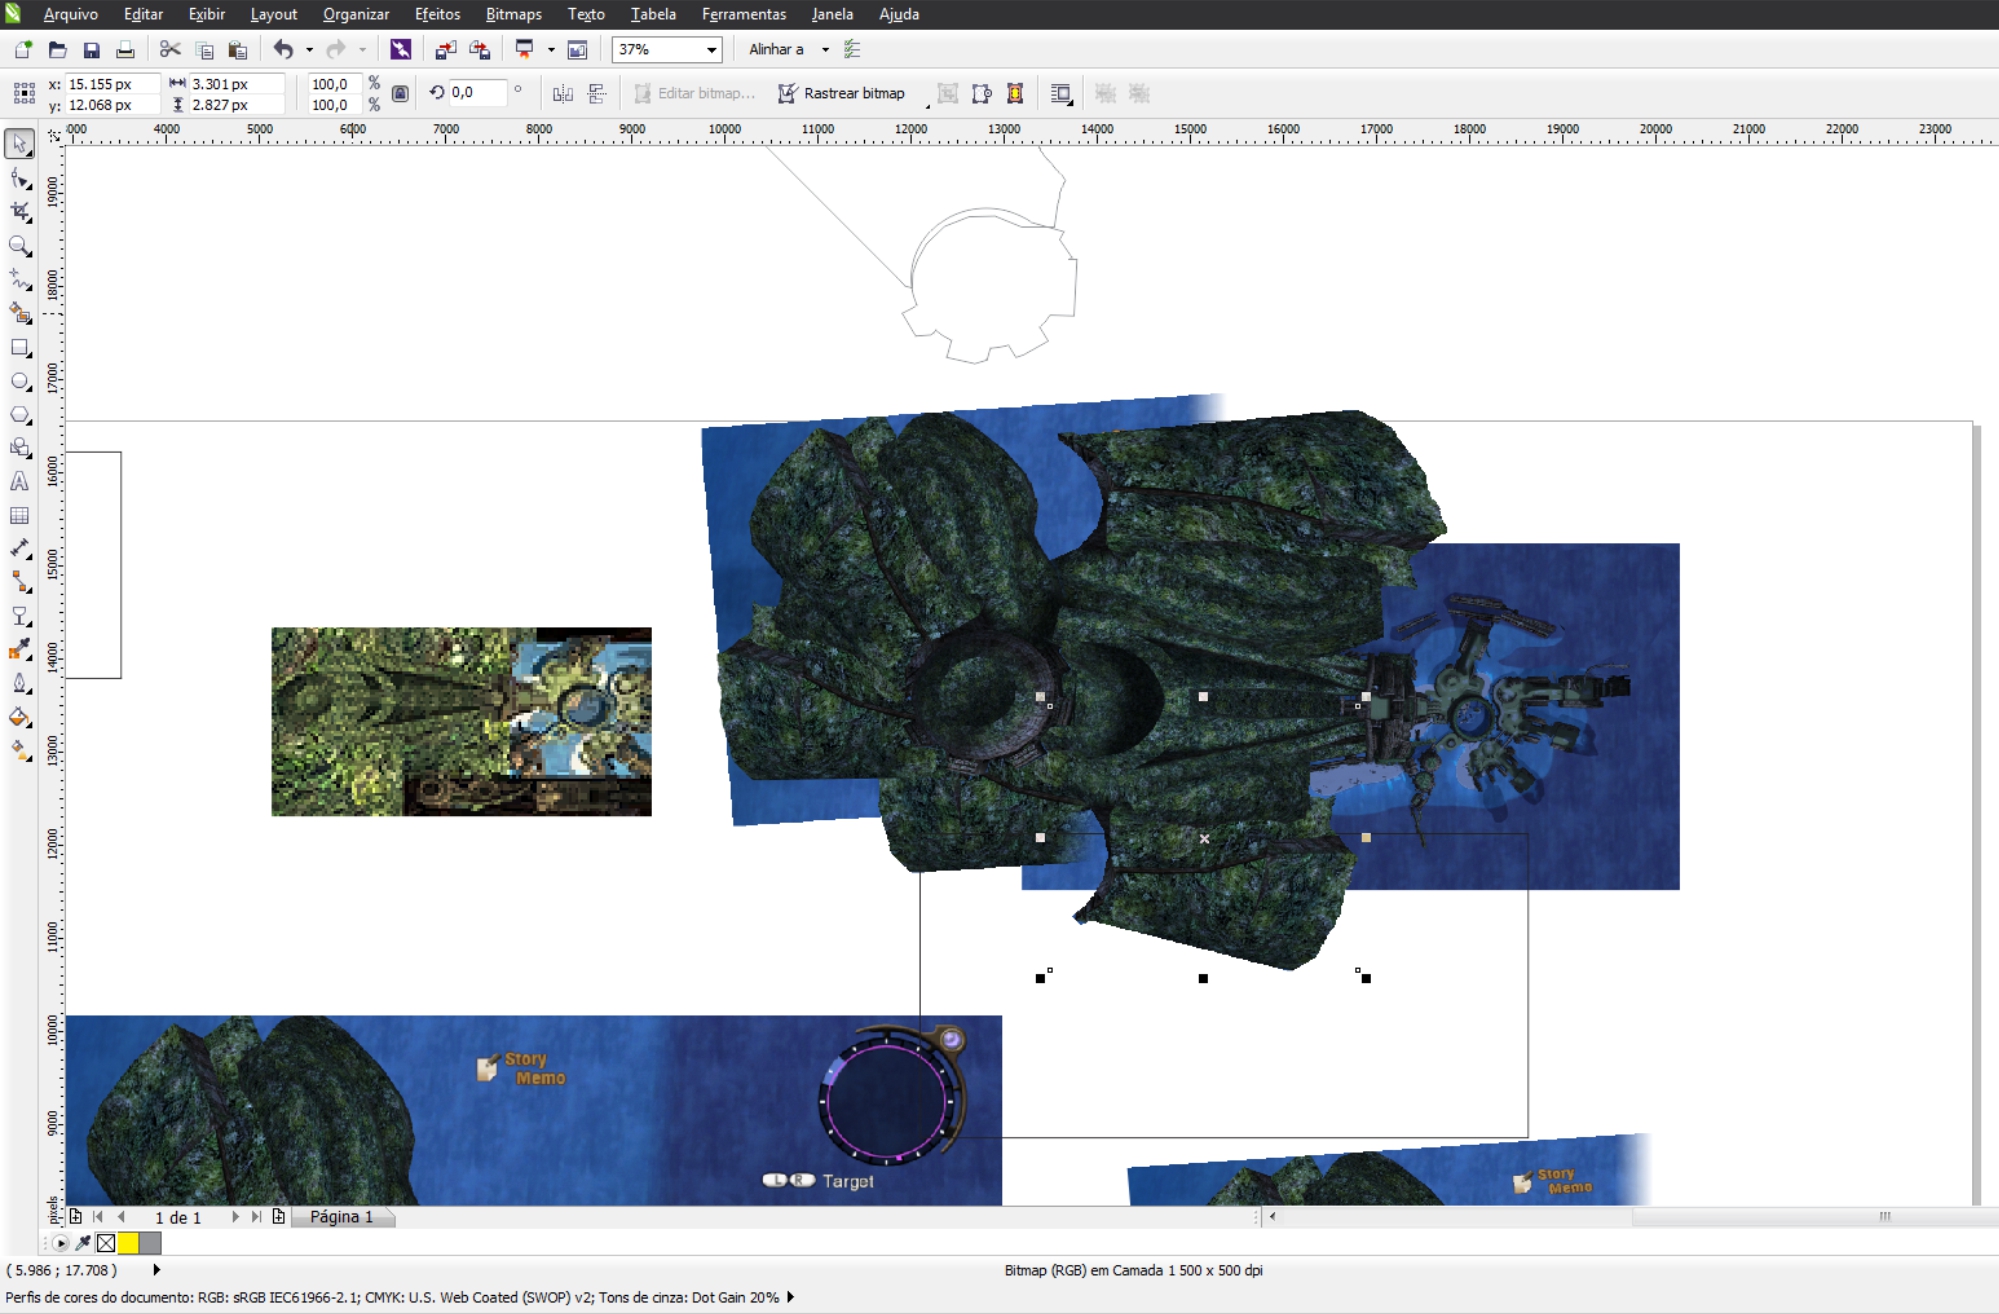Open the Arquivo menu

coord(71,14)
